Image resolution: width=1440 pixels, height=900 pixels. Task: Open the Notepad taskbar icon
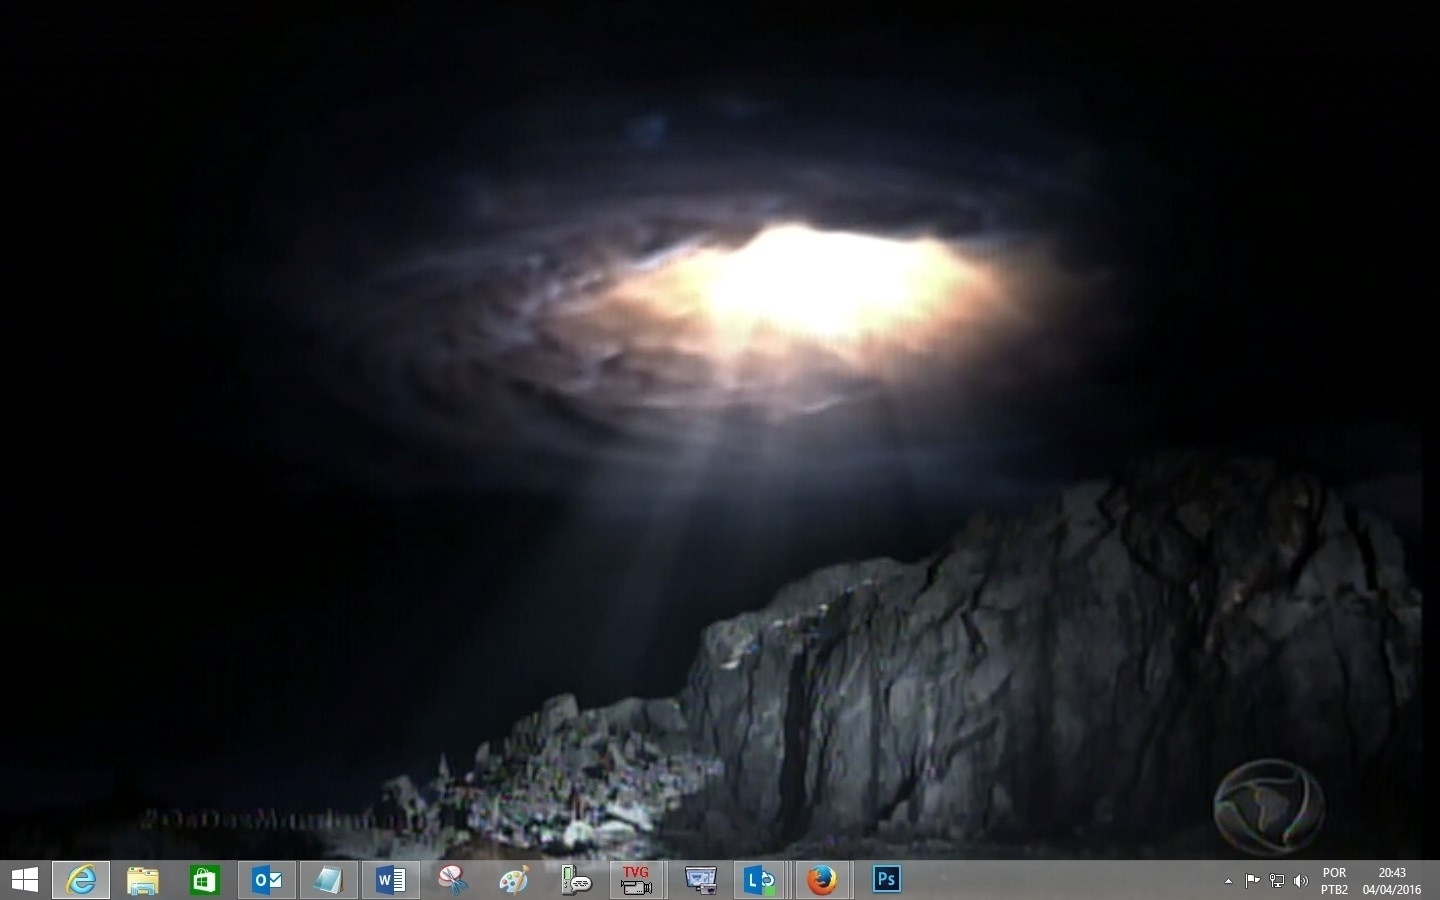tap(328, 880)
